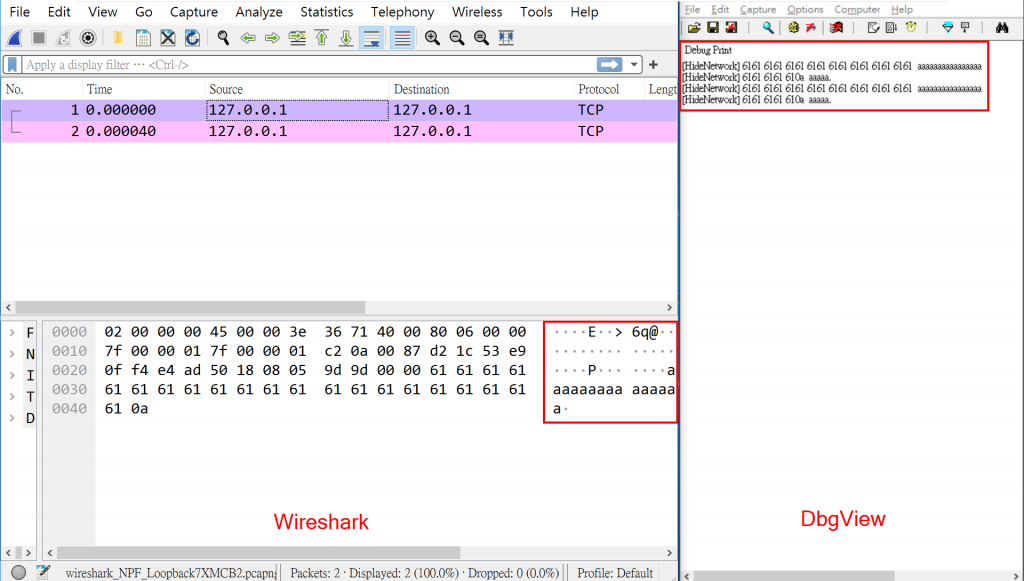Click hex offset 0010 in bytes pane
The width and height of the screenshot is (1024, 581).
pyautogui.click(x=69, y=351)
